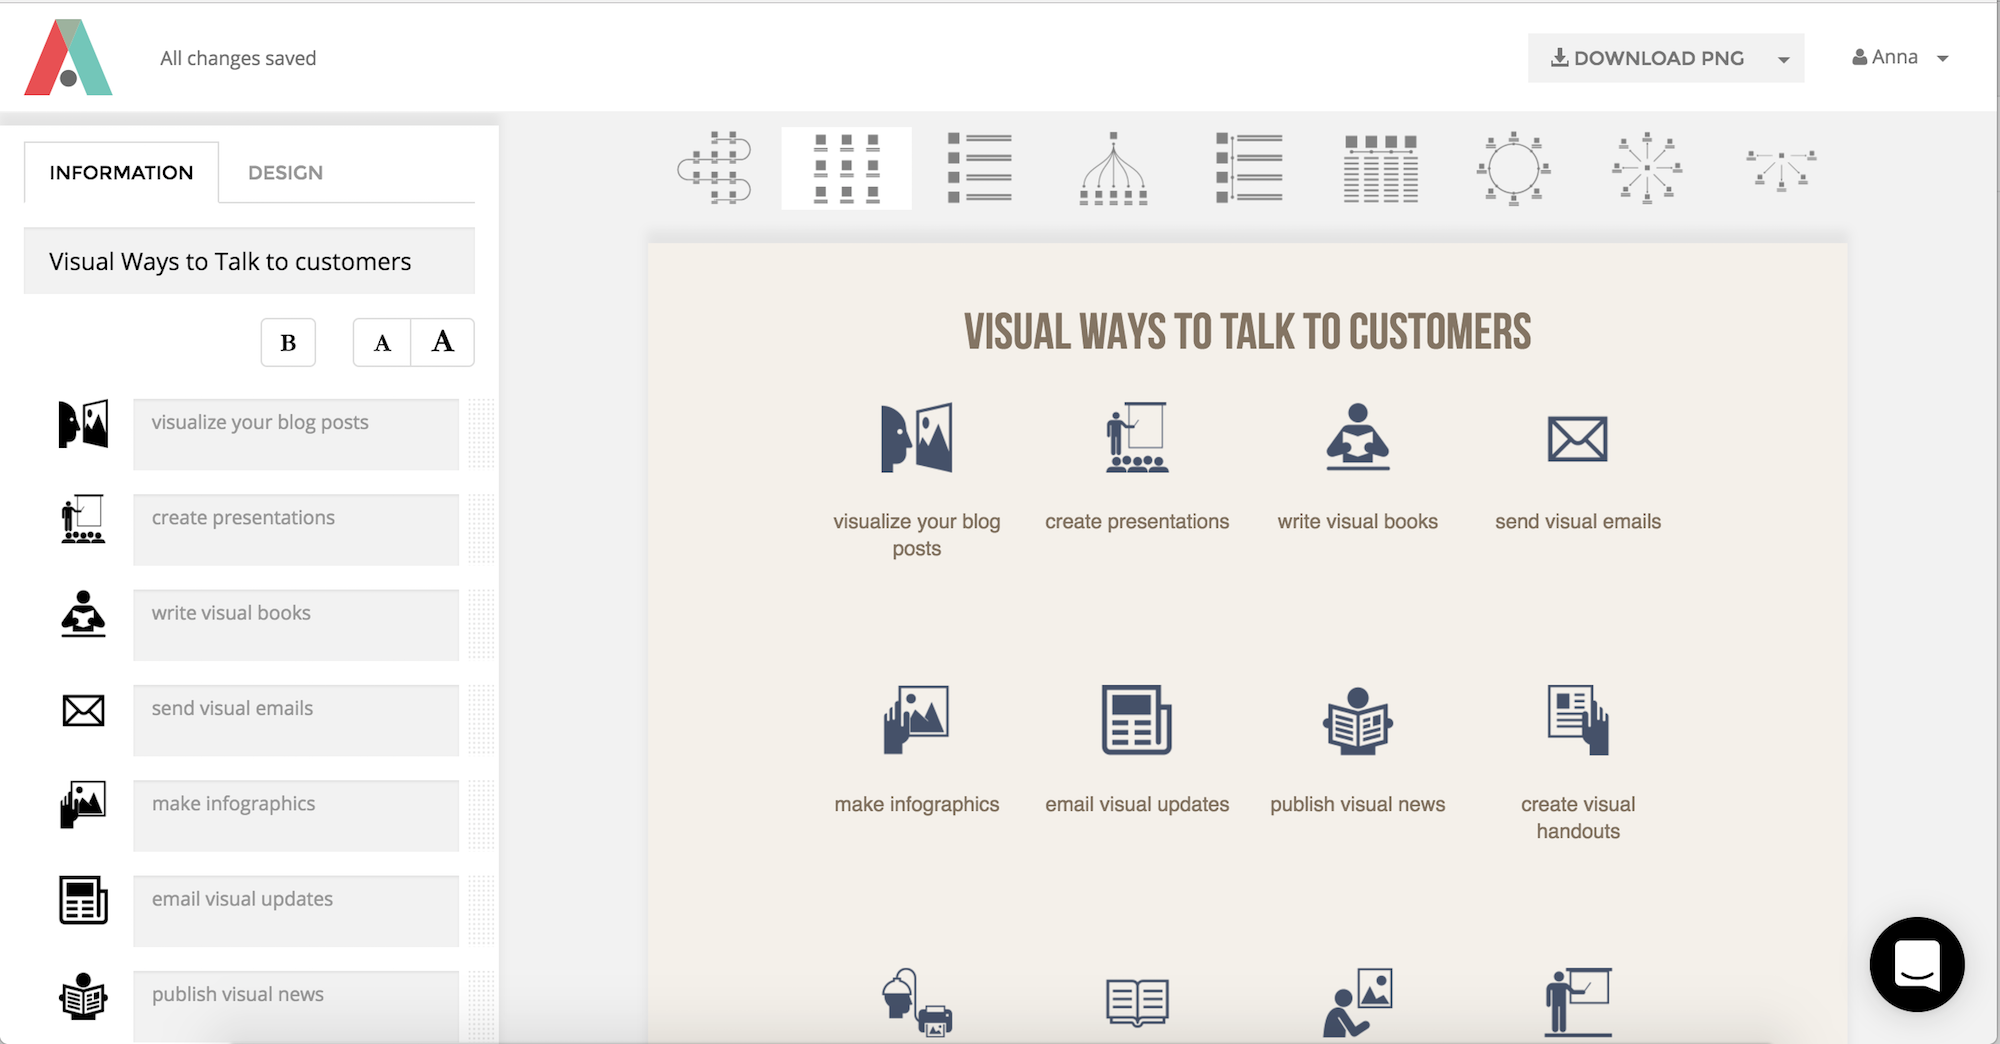The width and height of the screenshot is (2000, 1044).
Task: Select the radial starburst layout icon
Action: pos(1647,168)
